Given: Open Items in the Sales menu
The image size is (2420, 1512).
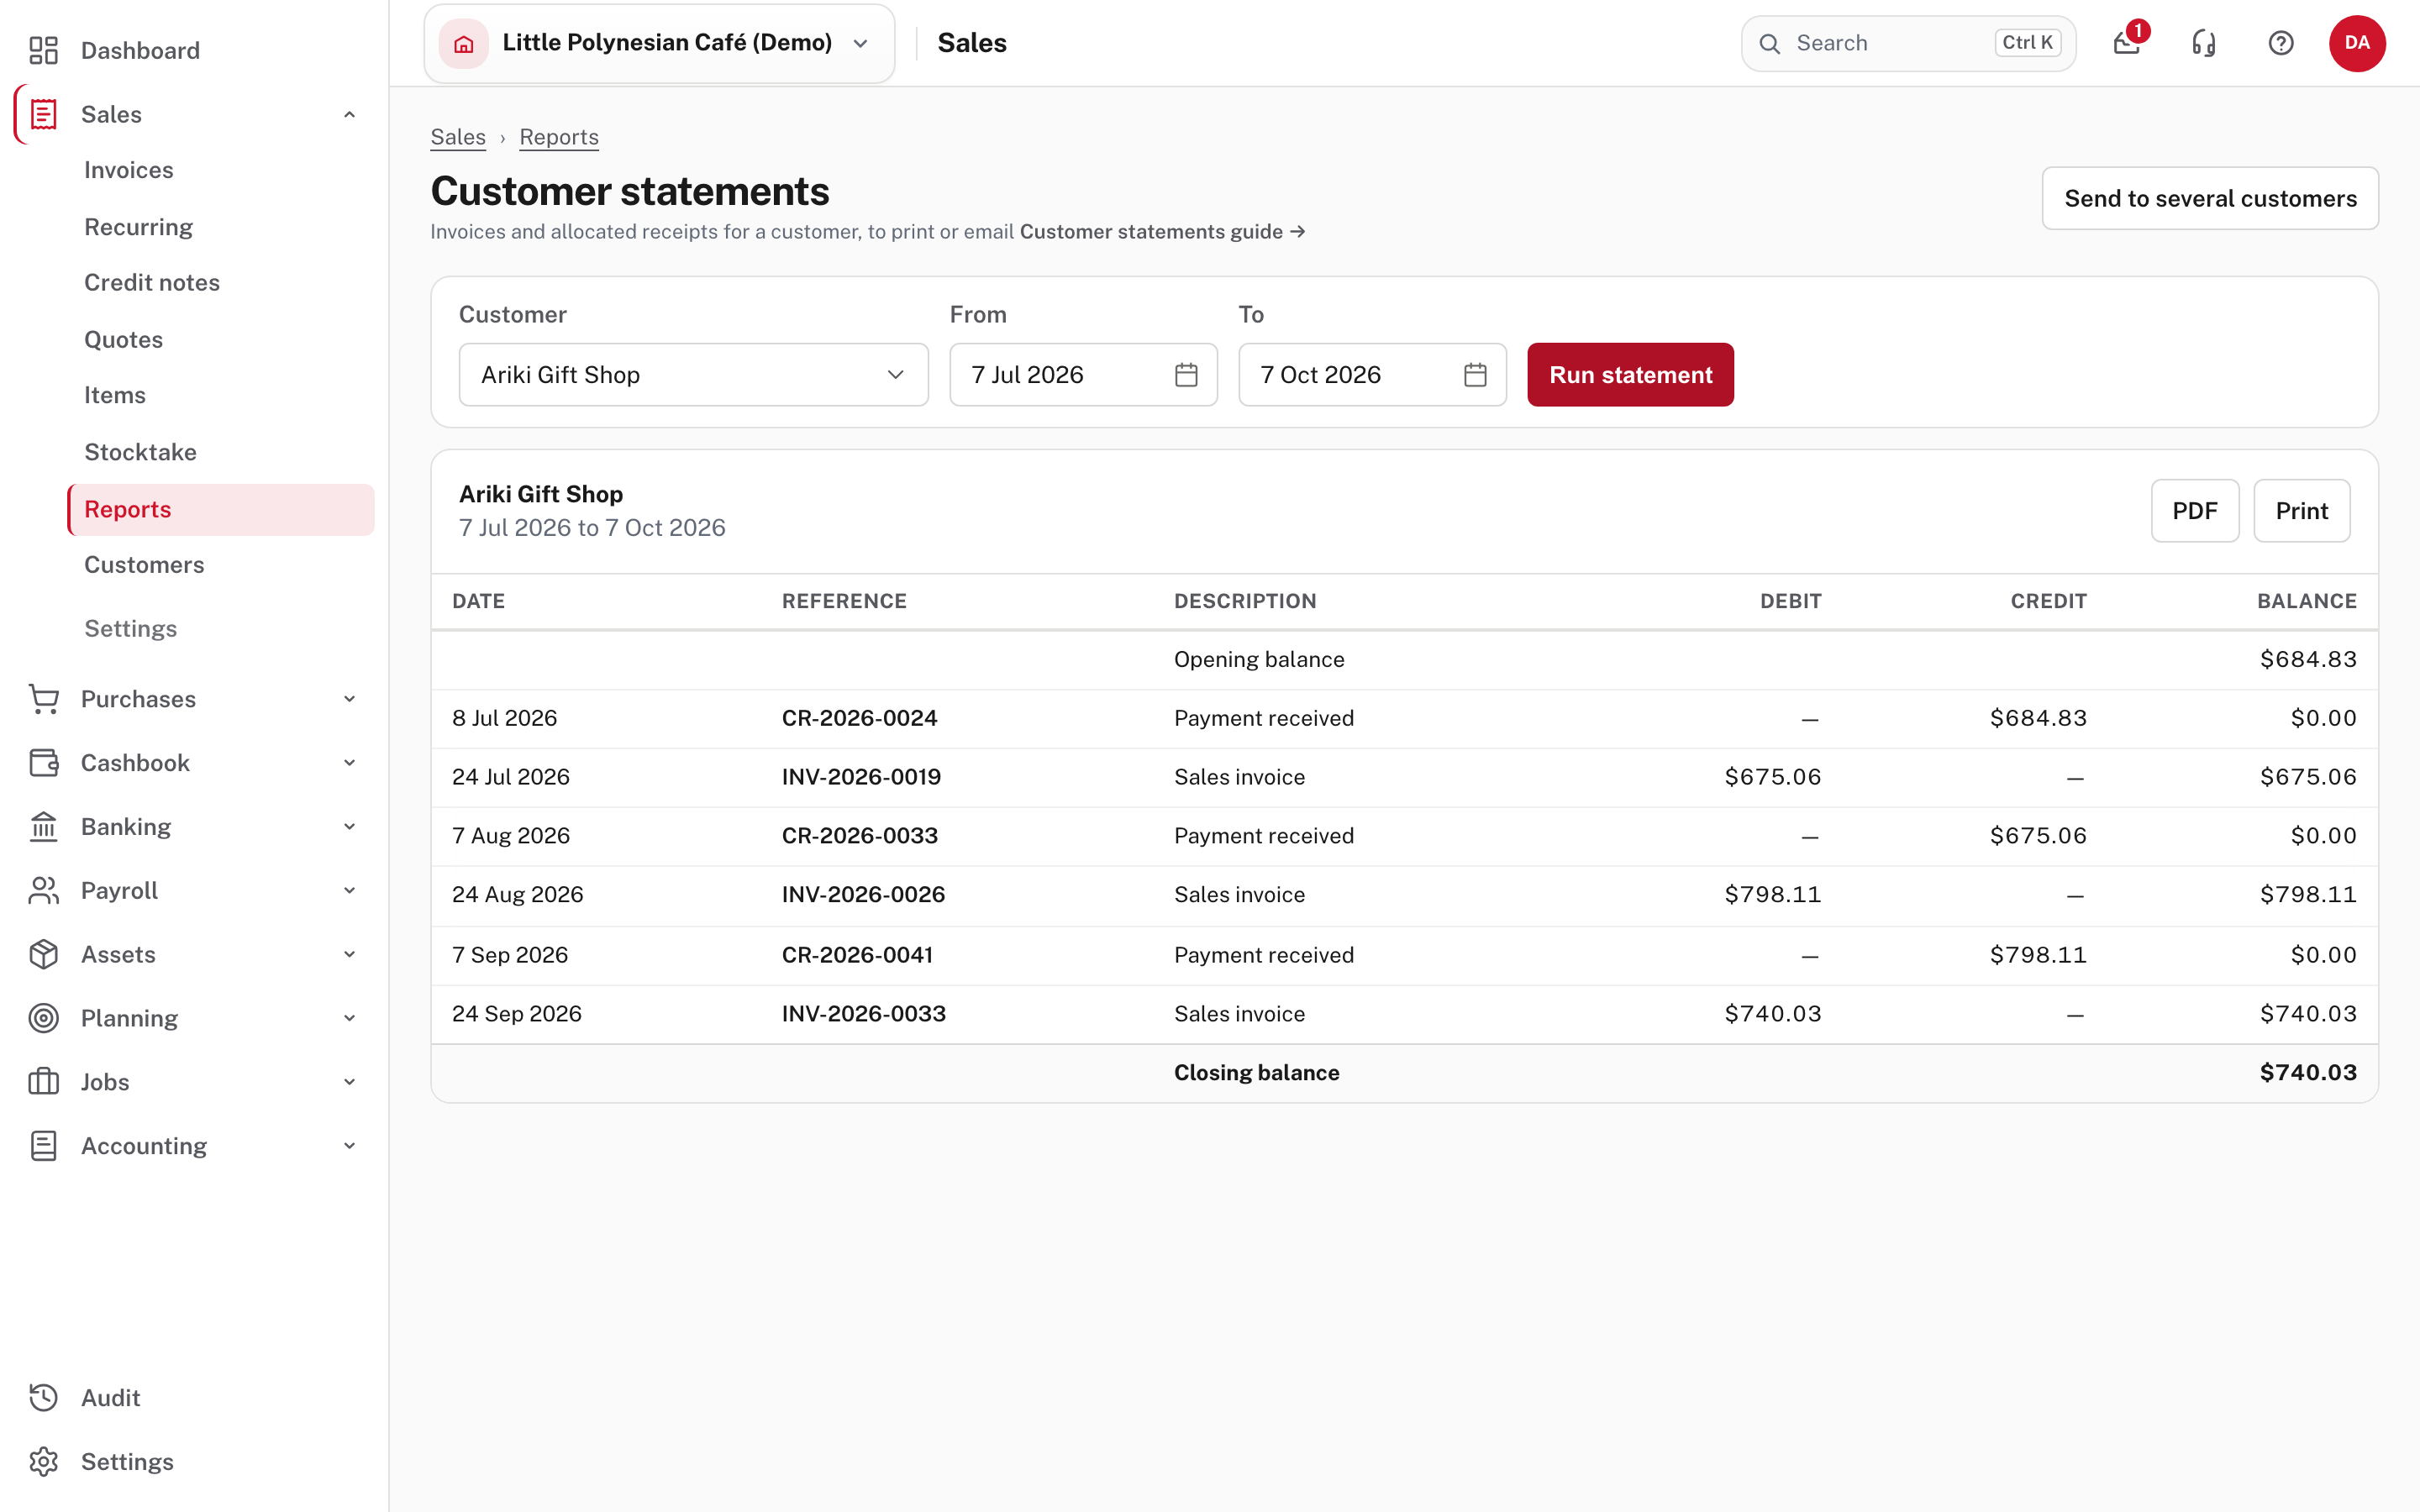Looking at the screenshot, I should click(x=114, y=395).
